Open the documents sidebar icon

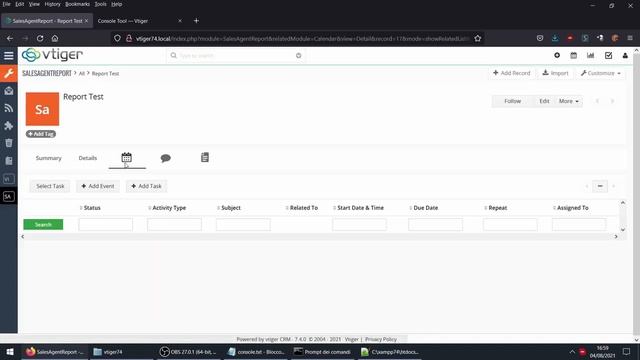(x=9, y=161)
